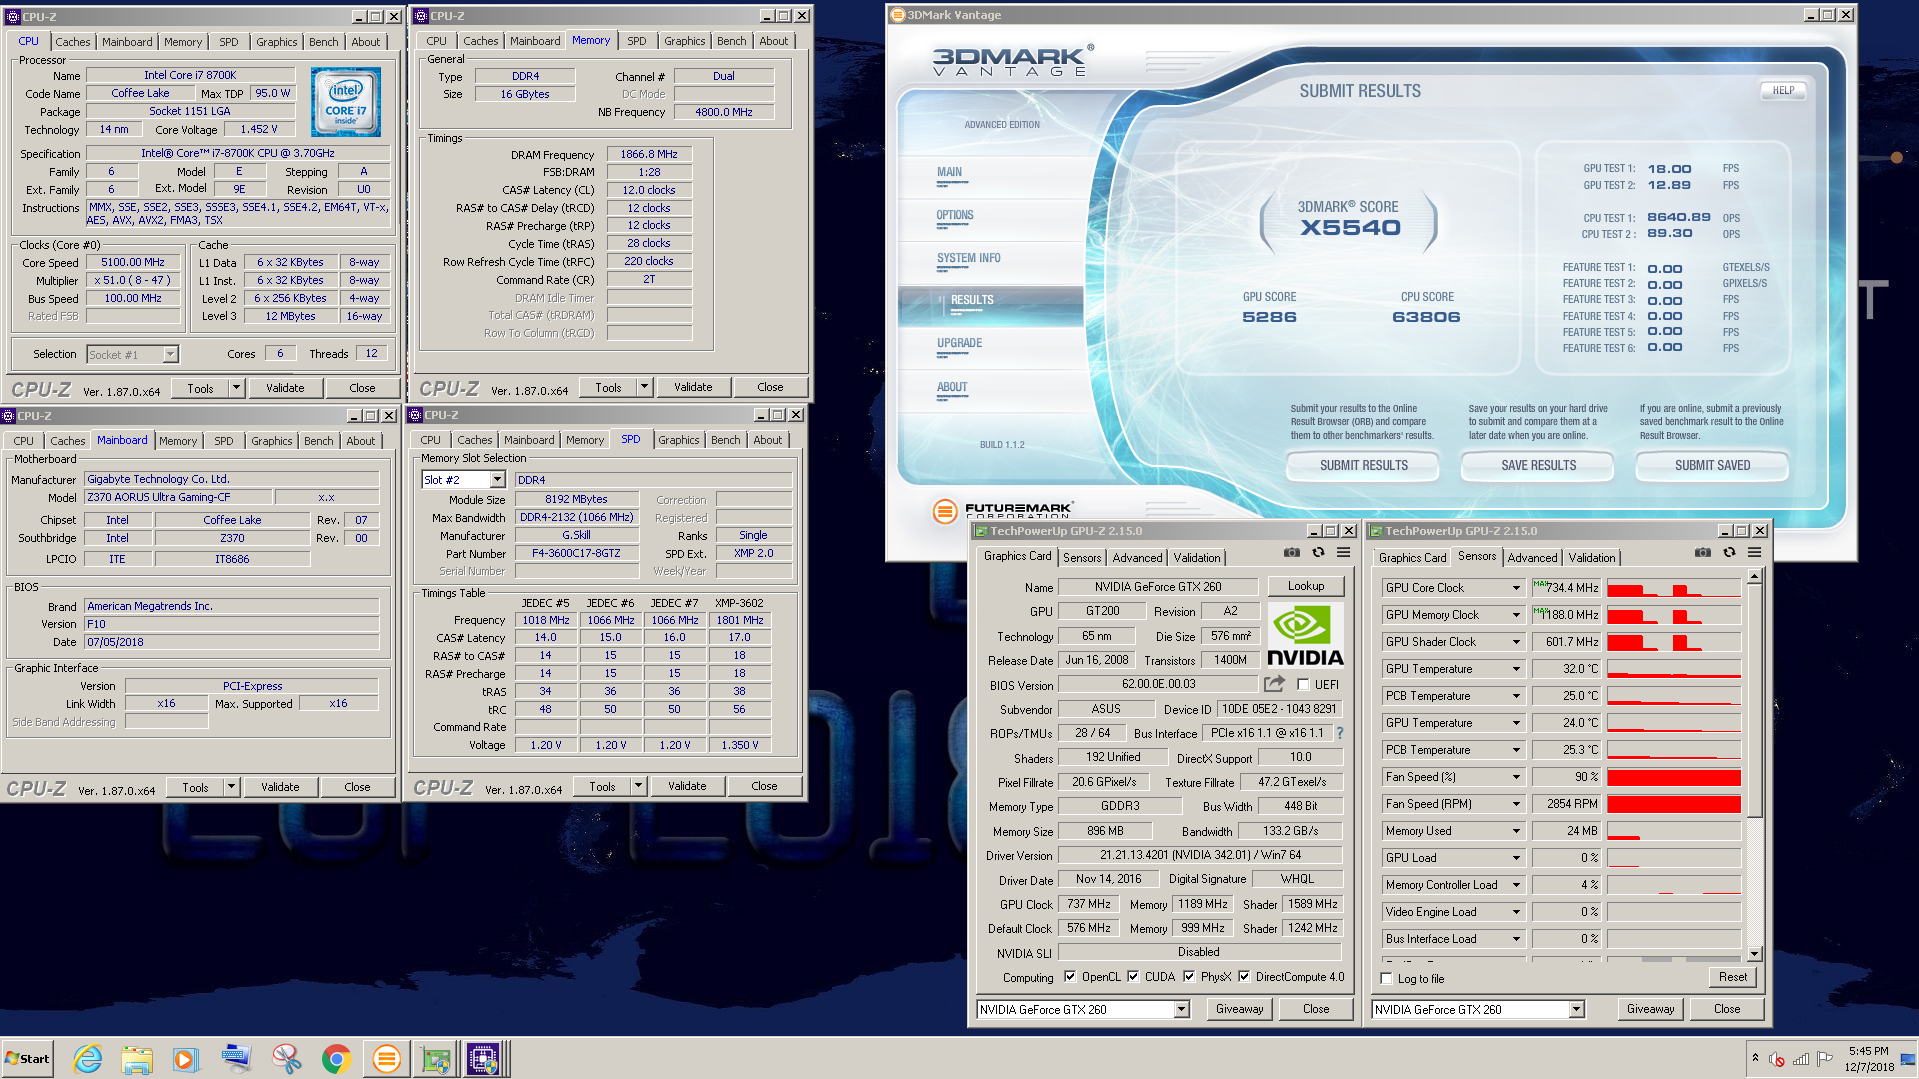Viewport: 1919px width, 1079px height.
Task: Take a screenshot in GPU-Z Graphics Card window
Action: point(1292,552)
